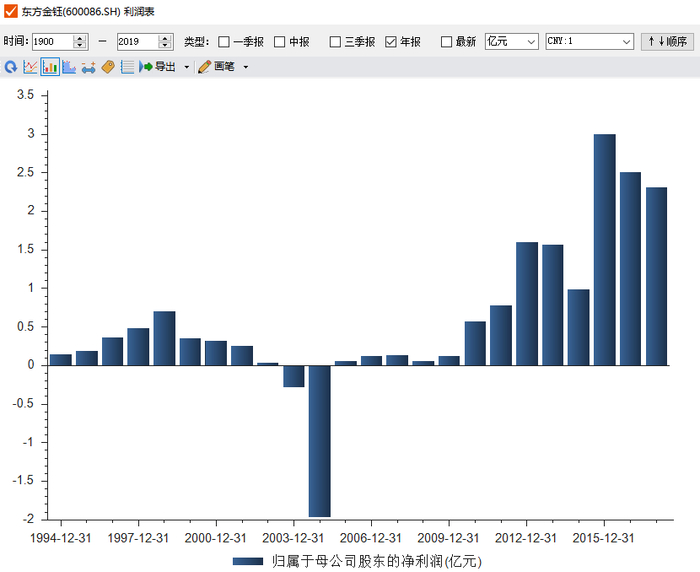Click the 2012-12-31 bar at 1.6

coord(527,304)
